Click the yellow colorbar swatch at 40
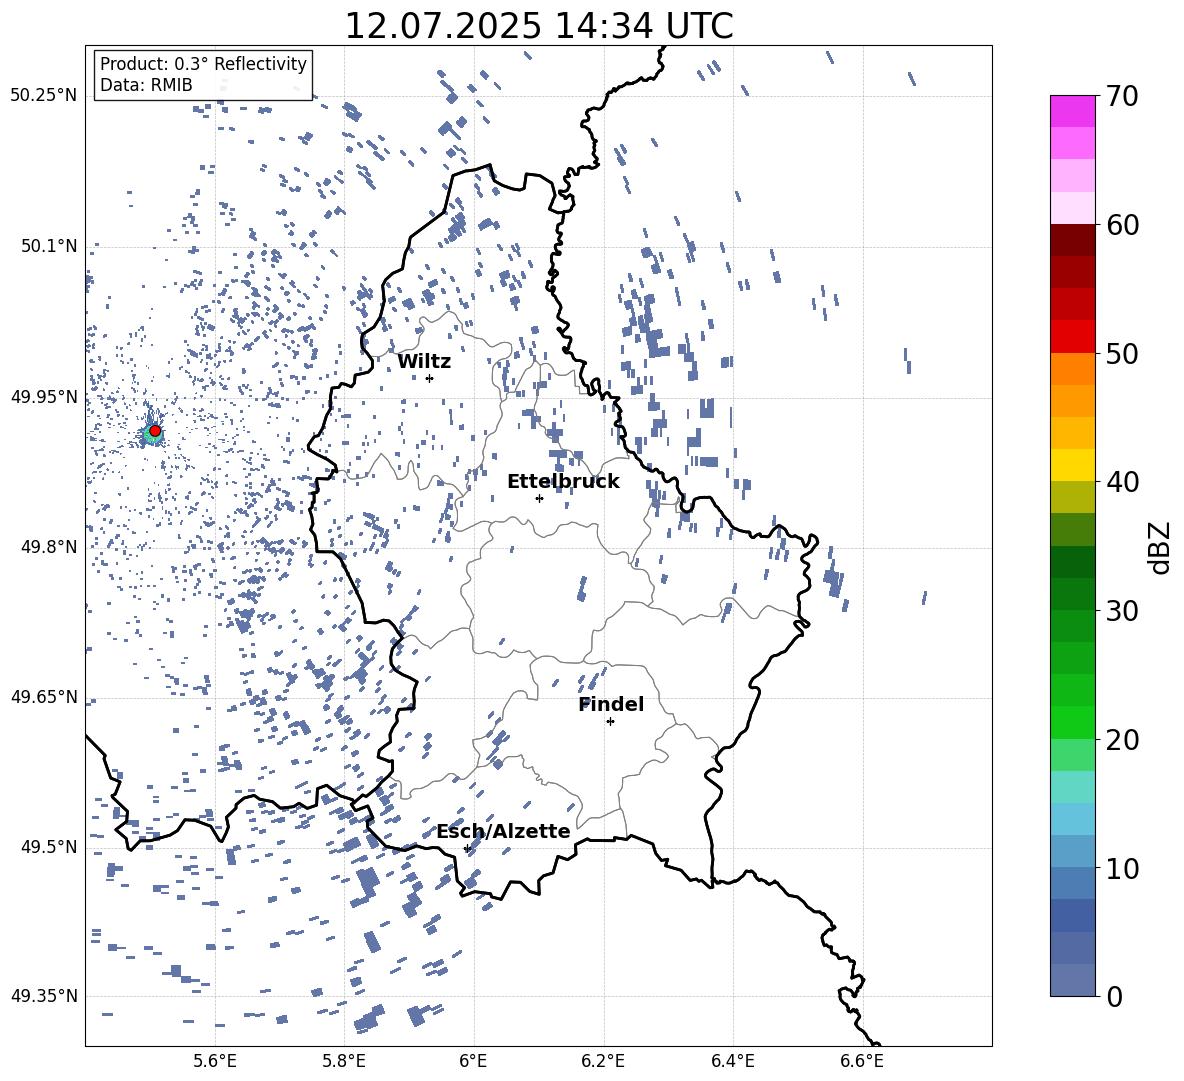This screenshot has width=1184, height=1081. coord(1073,466)
